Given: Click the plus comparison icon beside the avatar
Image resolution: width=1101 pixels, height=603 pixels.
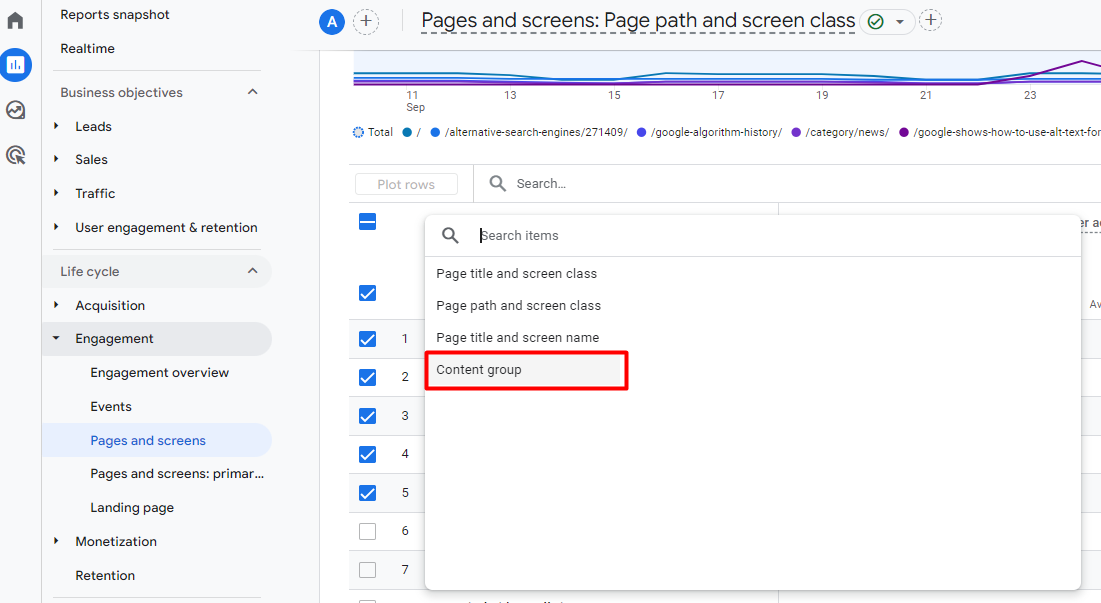Looking at the screenshot, I should click(x=366, y=21).
